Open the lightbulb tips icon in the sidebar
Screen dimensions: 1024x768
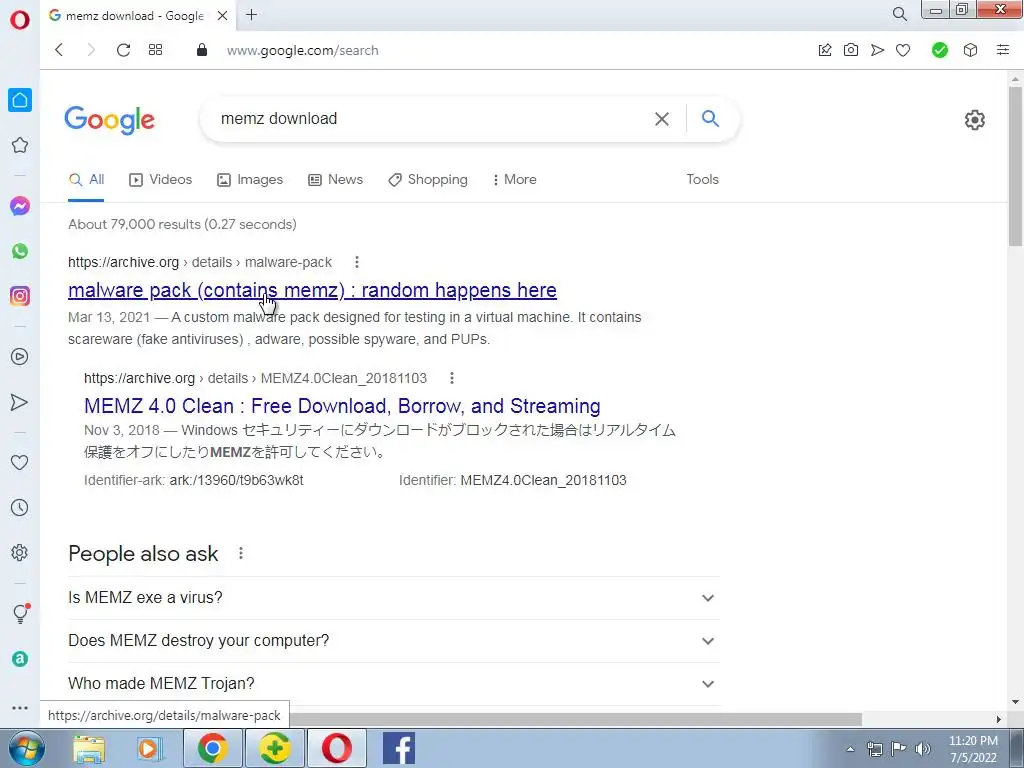tap(20, 613)
